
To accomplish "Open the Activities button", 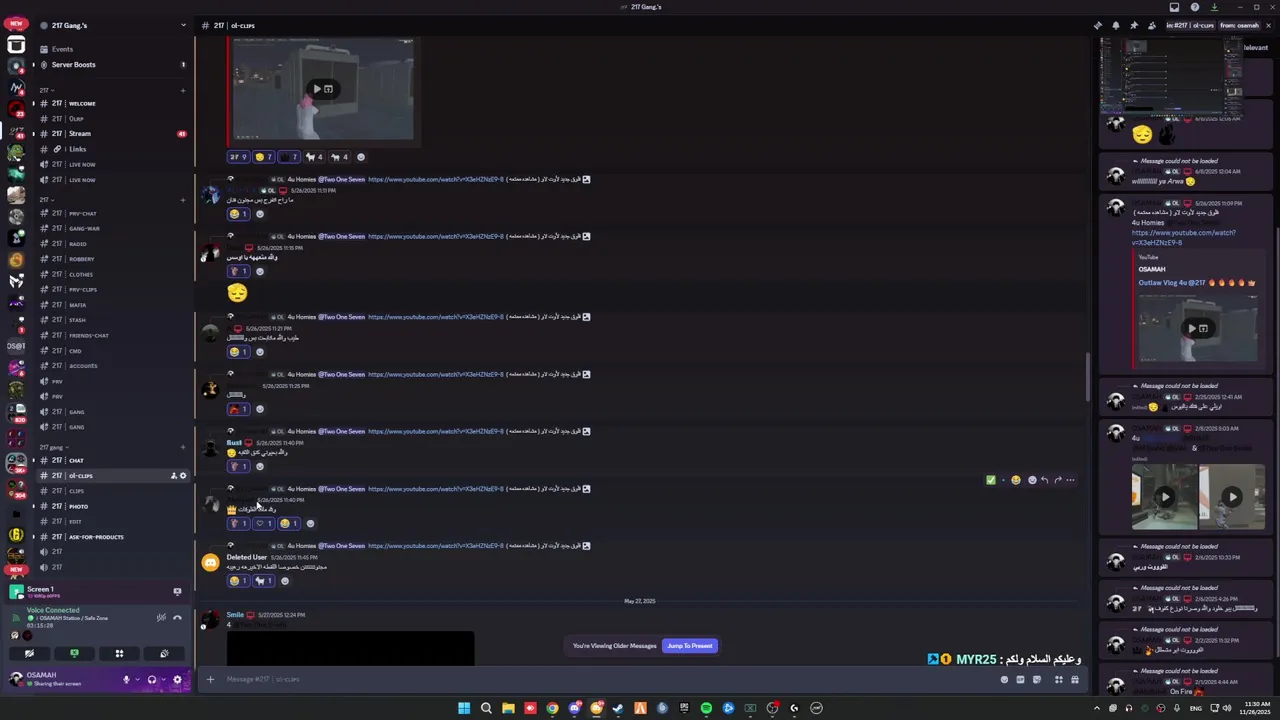I will 119,654.
